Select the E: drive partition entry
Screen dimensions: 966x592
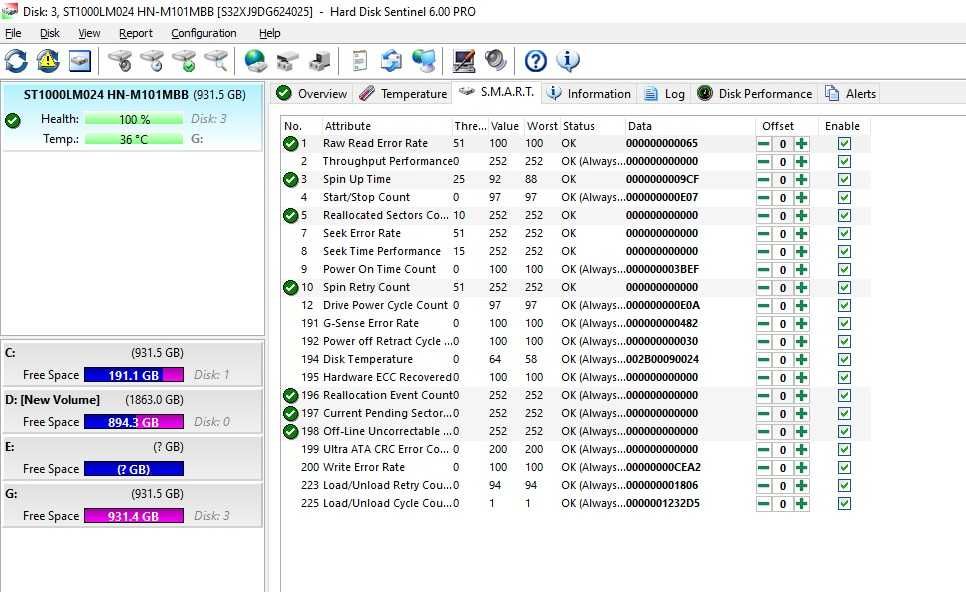tap(132, 458)
